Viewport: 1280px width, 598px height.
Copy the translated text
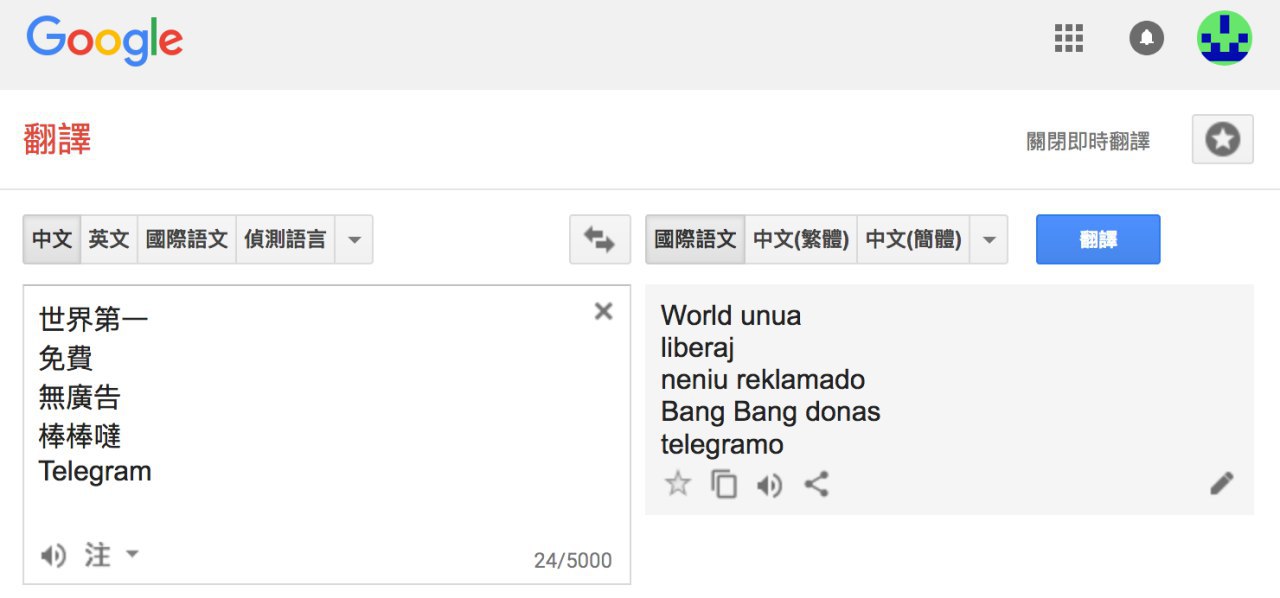tap(724, 485)
